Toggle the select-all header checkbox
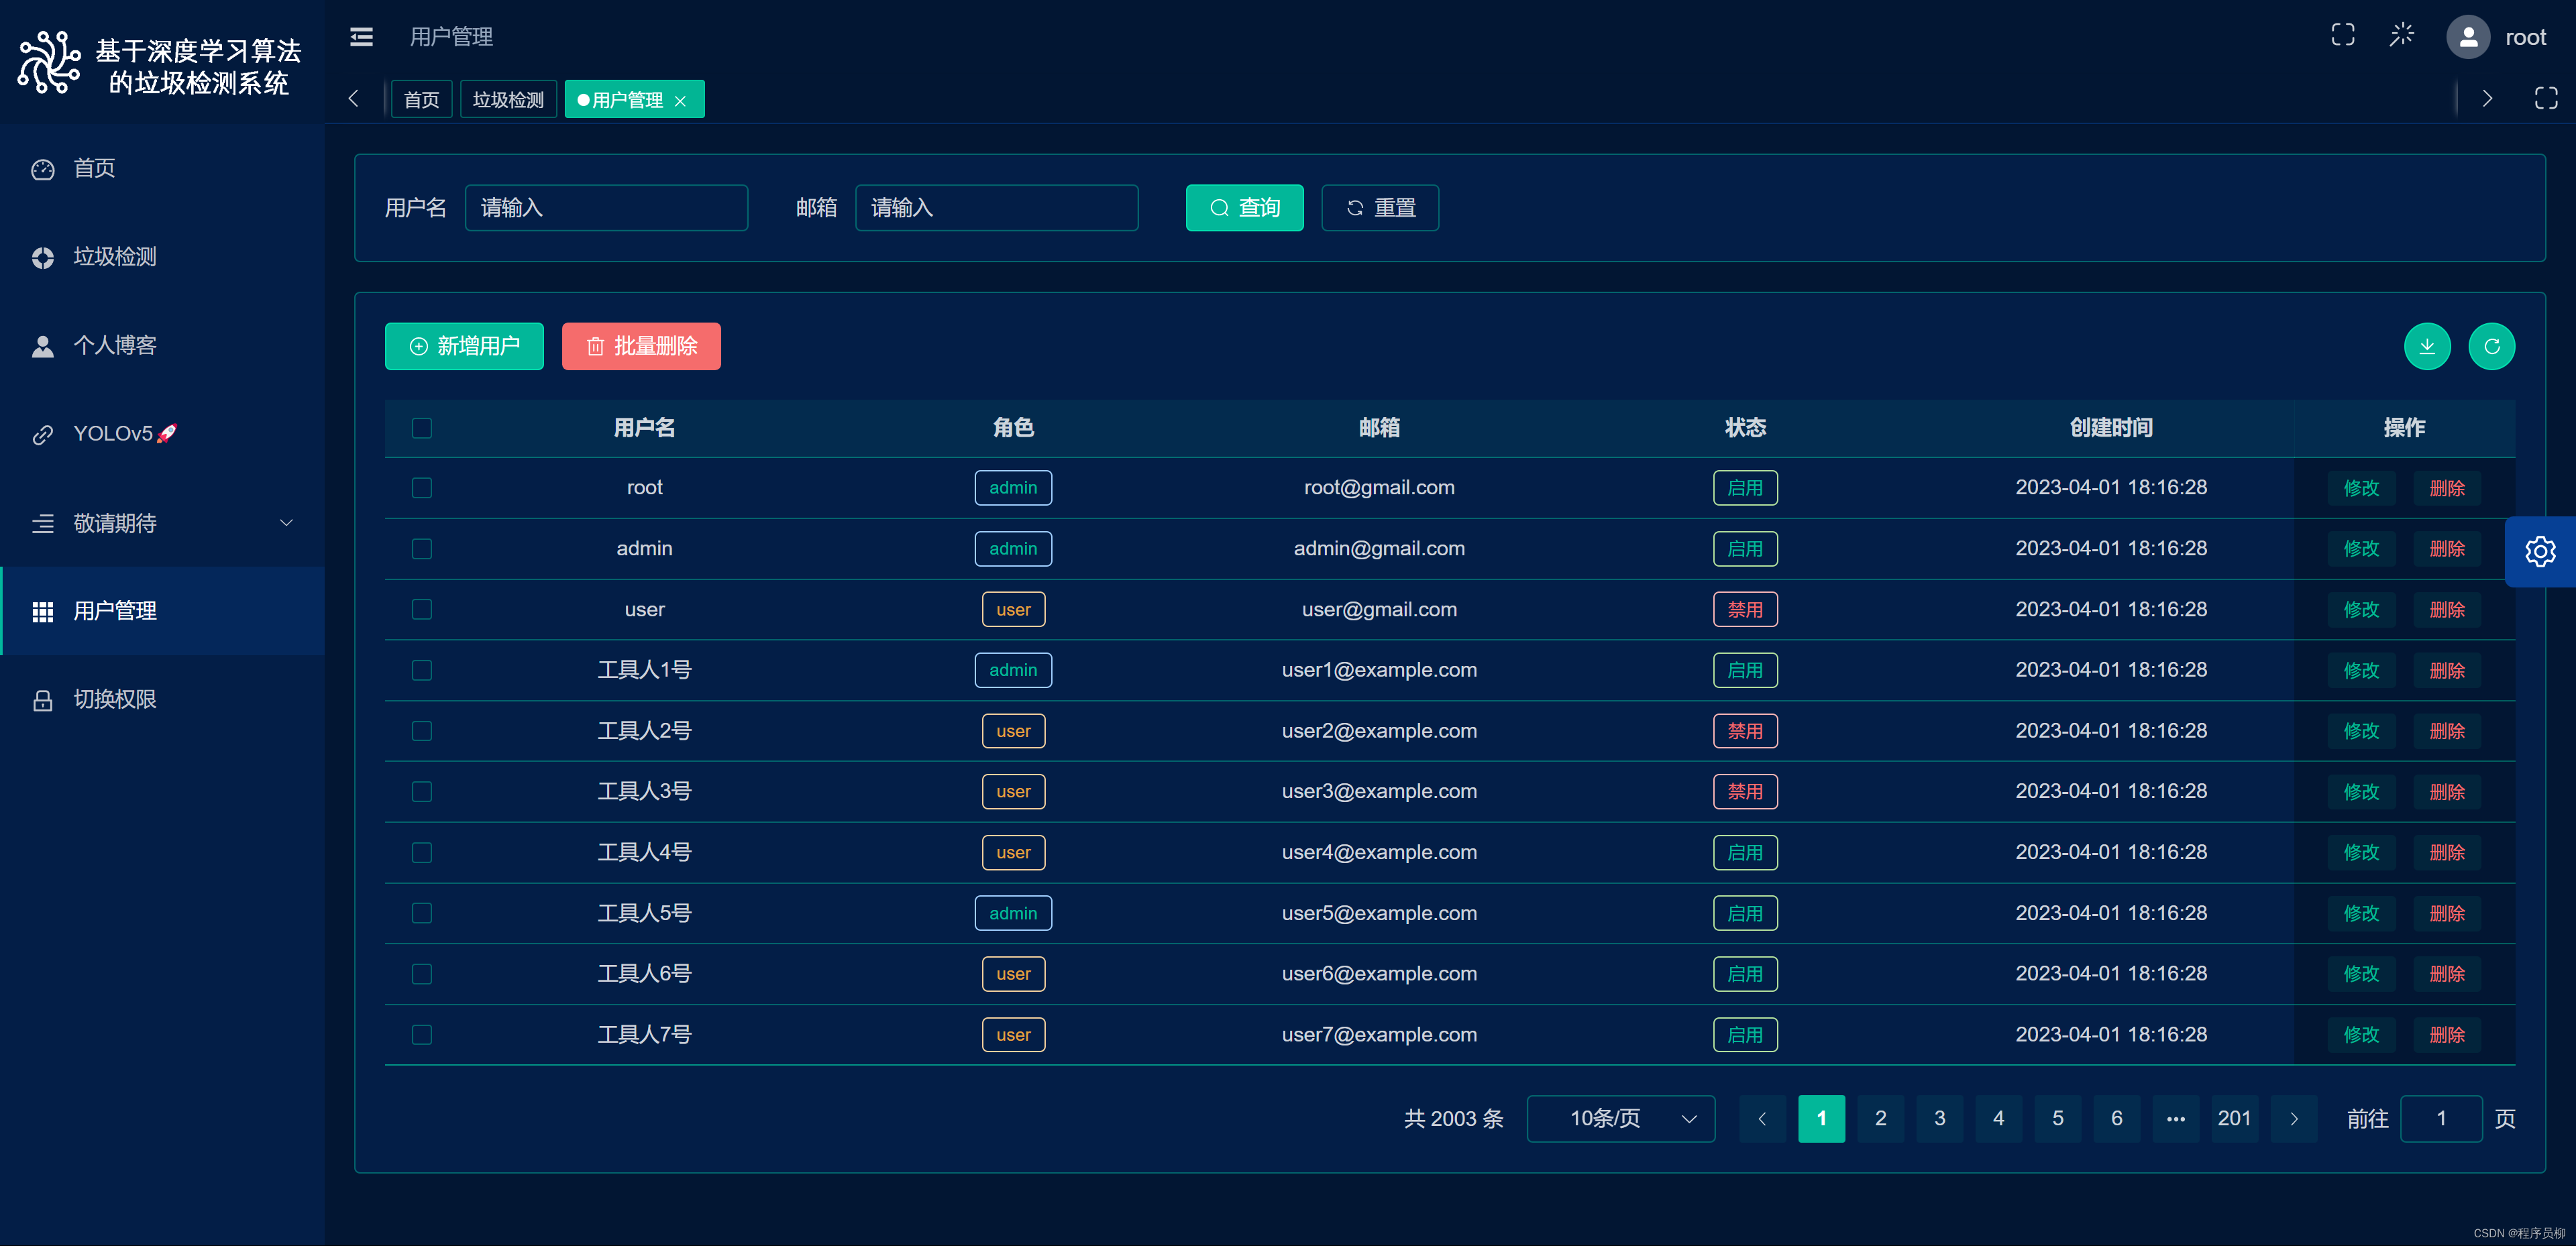The width and height of the screenshot is (2576, 1246). point(422,428)
